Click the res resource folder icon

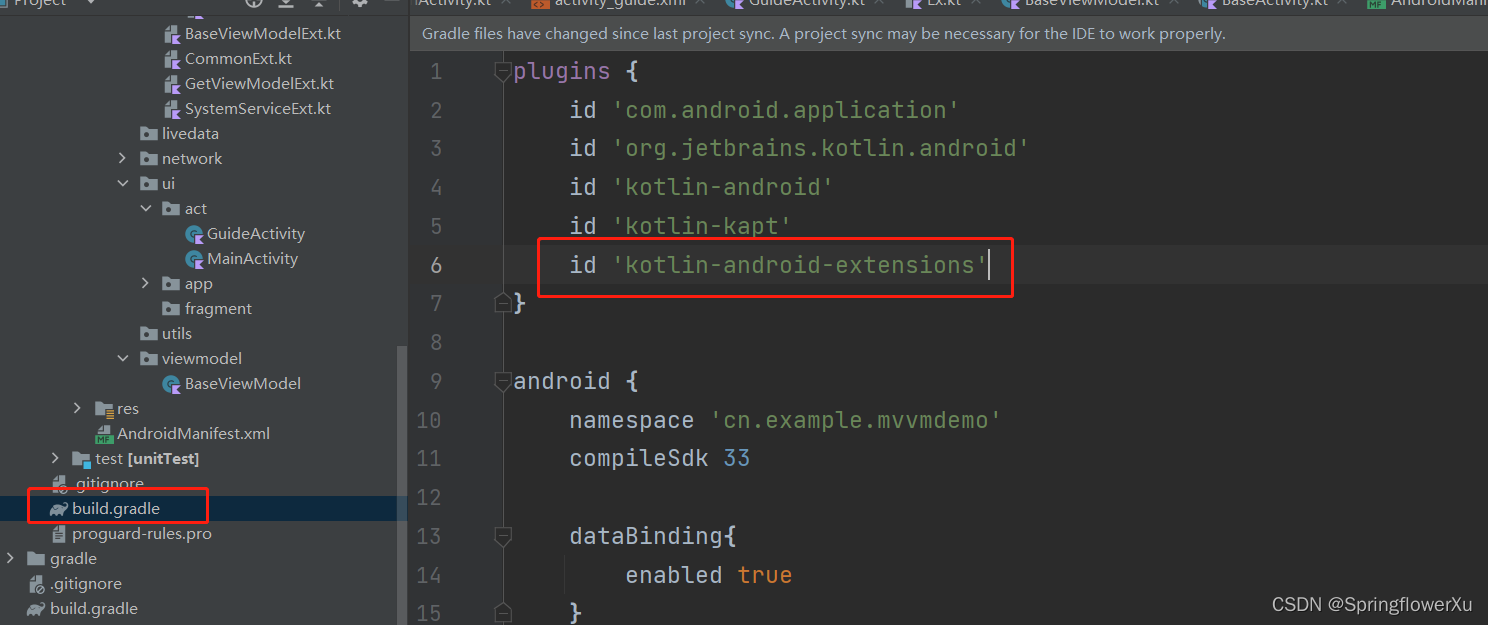tap(104, 409)
